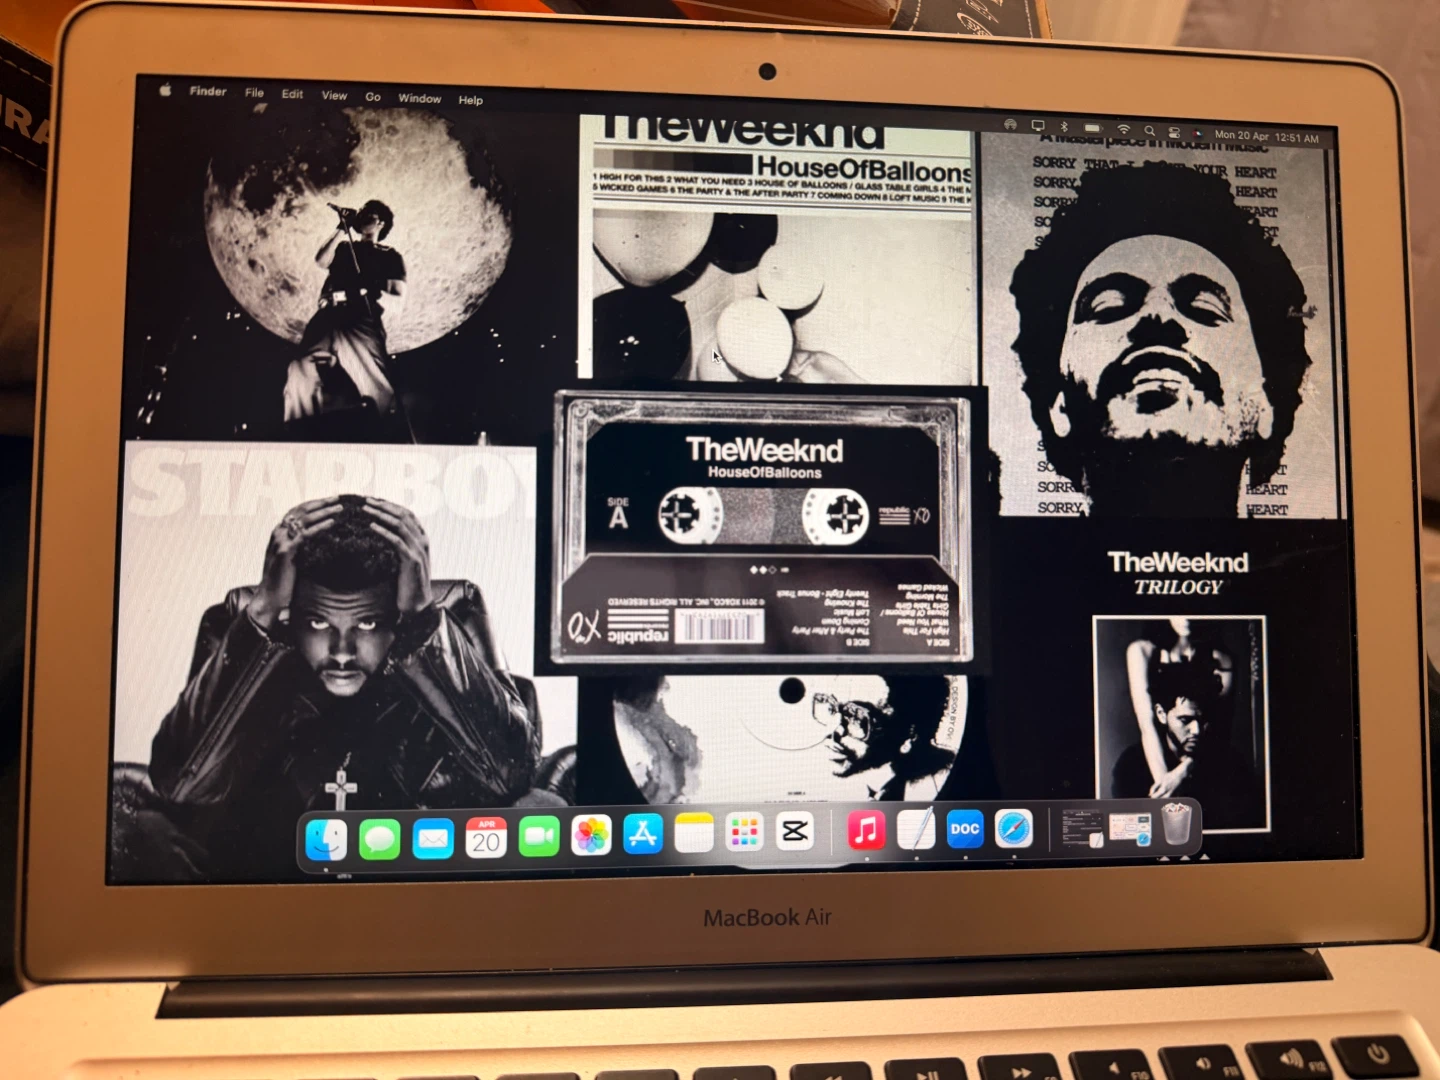Open the Notes app in the Dock

point(694,833)
